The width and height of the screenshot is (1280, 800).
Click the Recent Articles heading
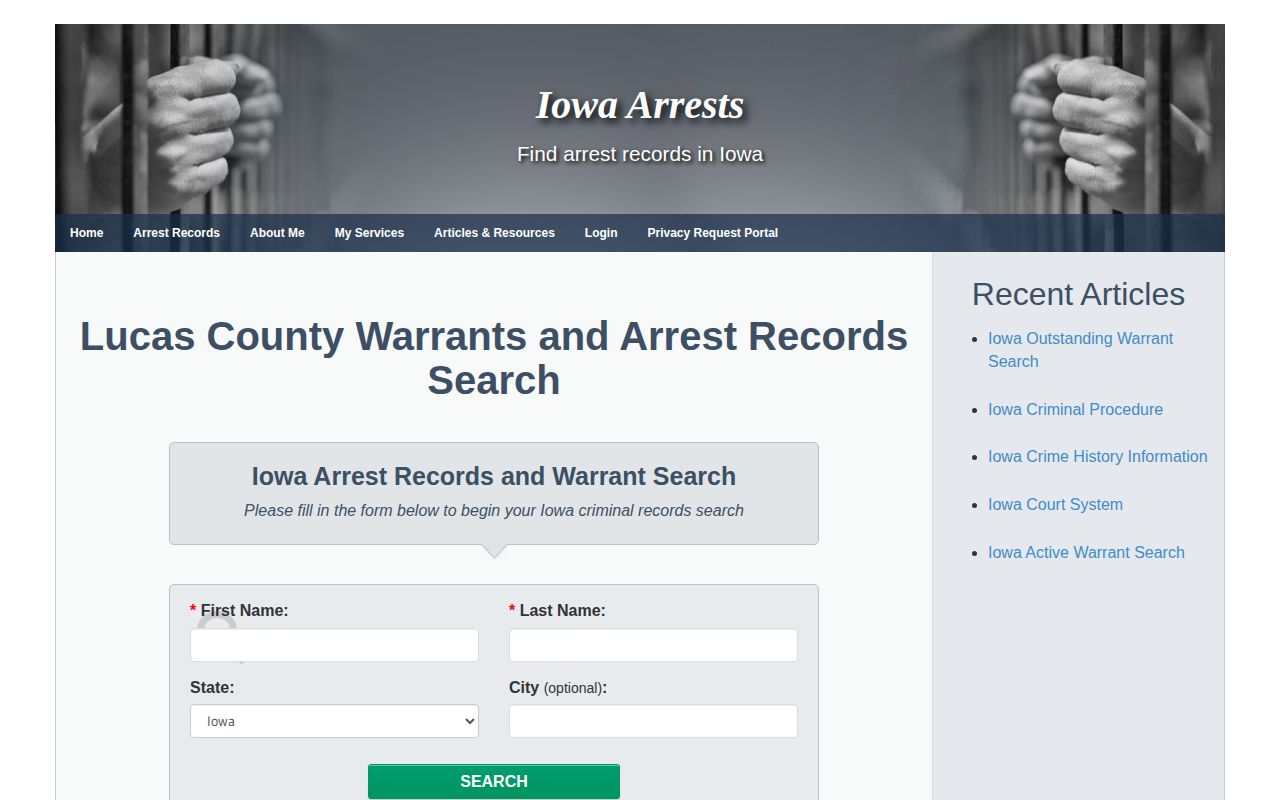[x=1078, y=294]
